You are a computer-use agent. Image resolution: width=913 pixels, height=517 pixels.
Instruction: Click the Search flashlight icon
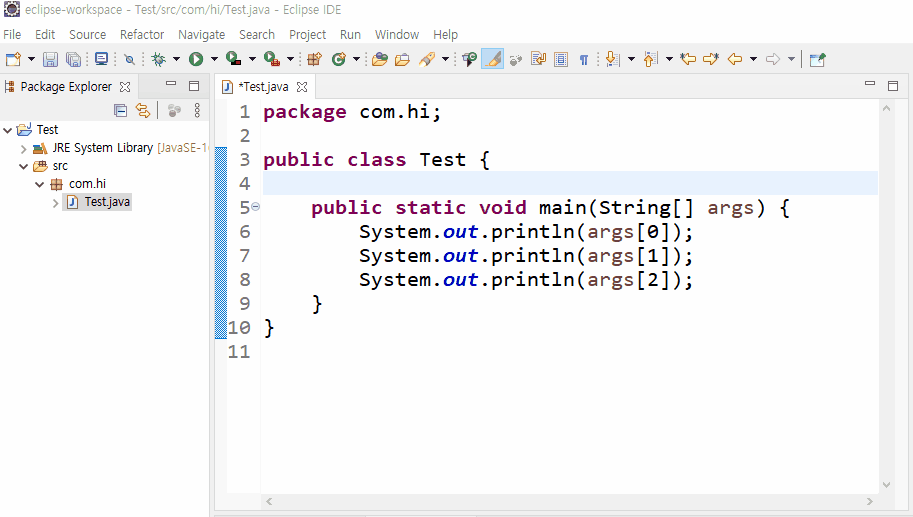[427, 59]
